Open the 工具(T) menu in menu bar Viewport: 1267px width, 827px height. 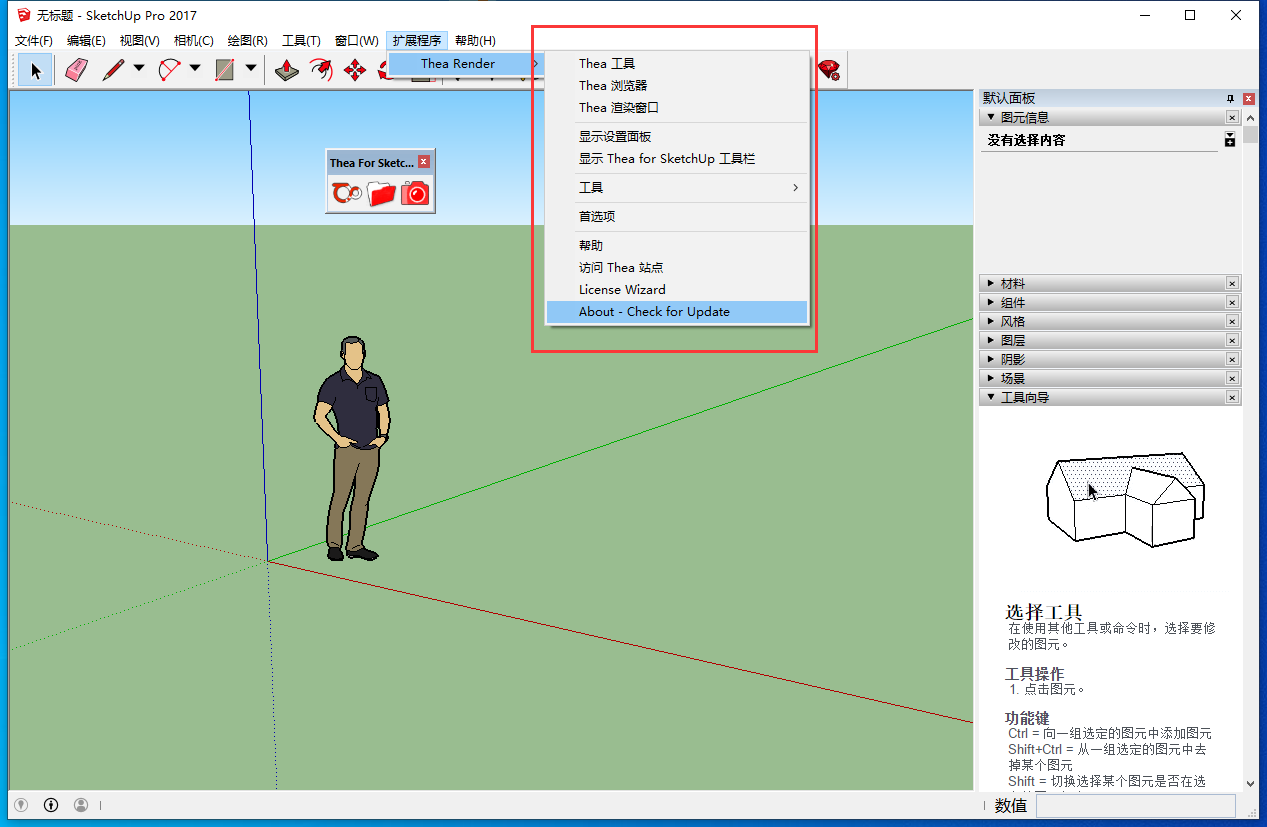click(x=301, y=41)
